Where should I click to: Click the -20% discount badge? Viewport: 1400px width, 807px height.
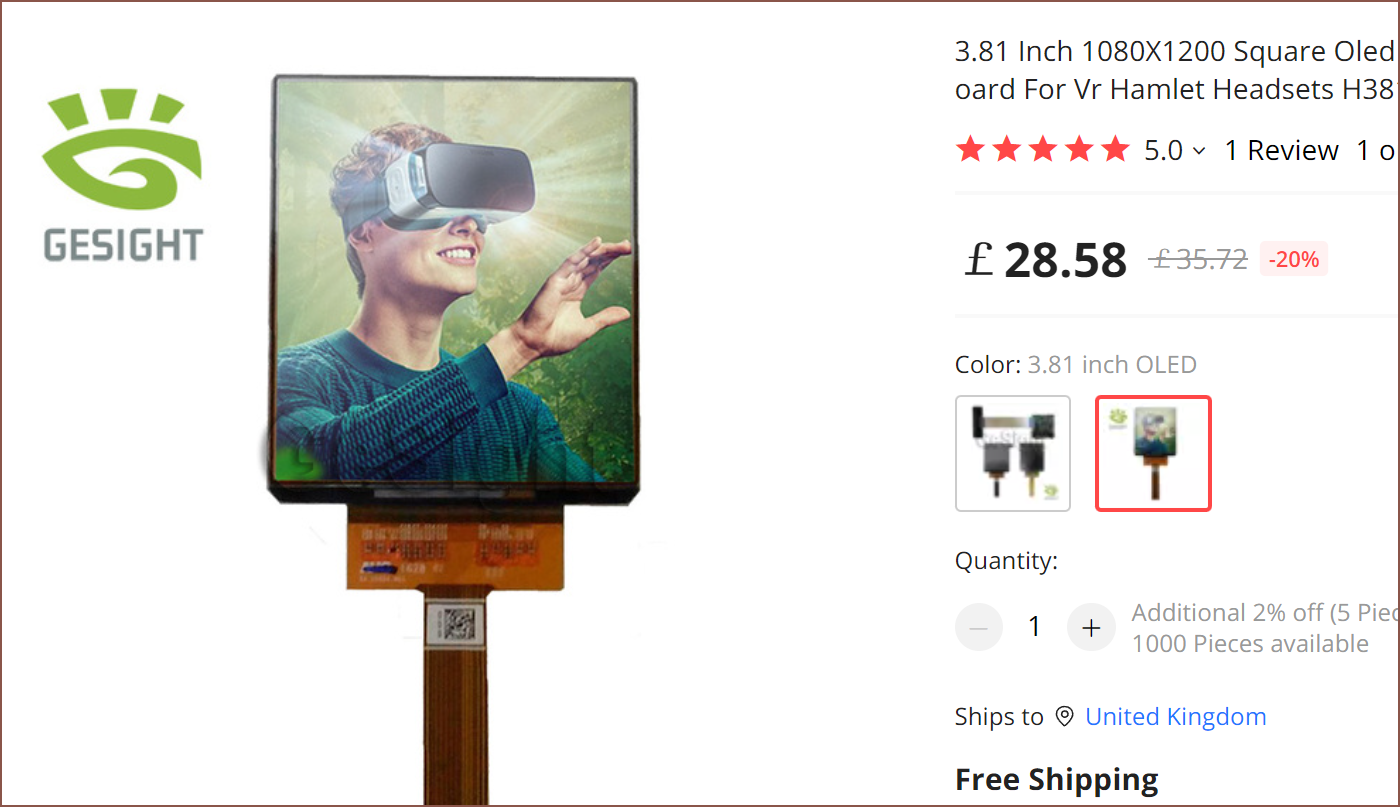coord(1294,259)
